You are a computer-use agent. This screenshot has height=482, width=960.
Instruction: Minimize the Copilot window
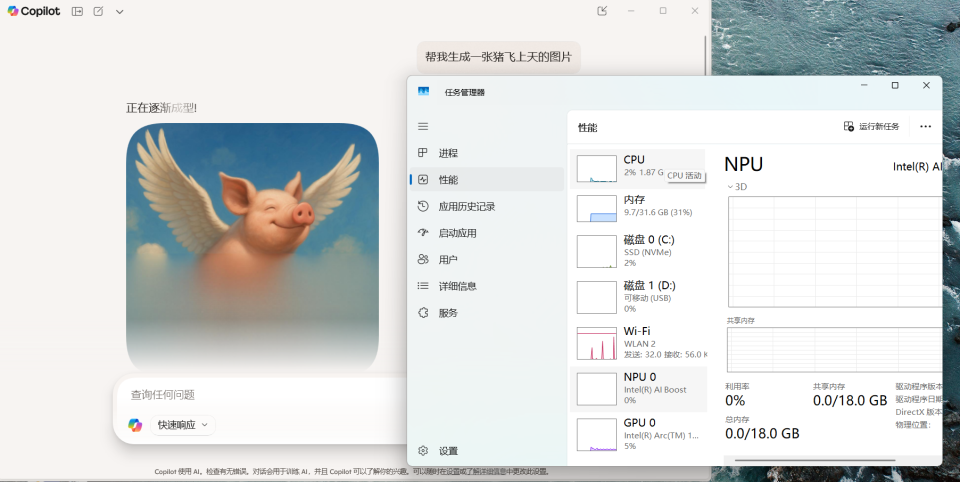pos(631,11)
